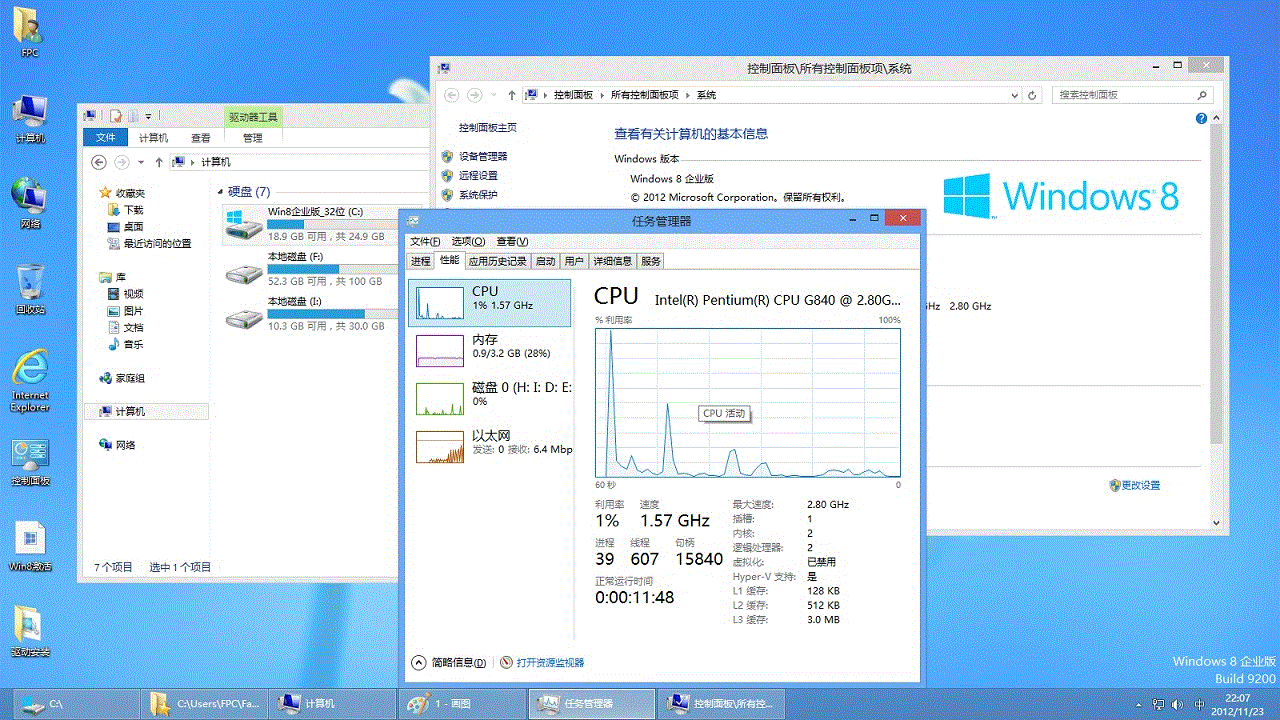Image resolution: width=1280 pixels, height=720 pixels.
Task: Open the 网络 desktop icon
Action: tap(29, 203)
